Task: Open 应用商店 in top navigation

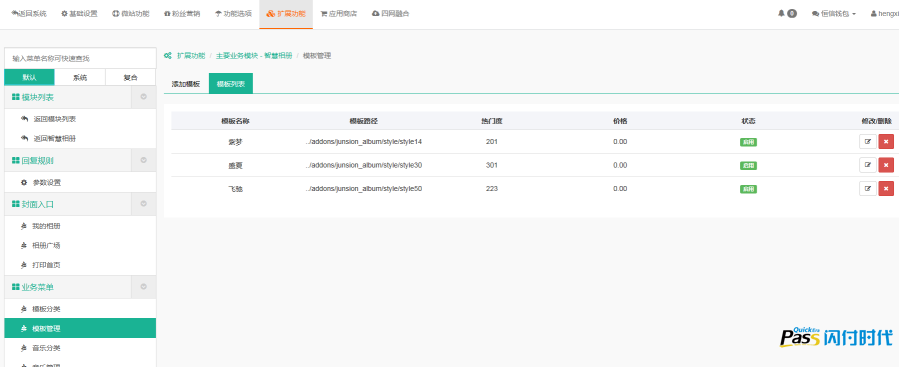Action: click(x=339, y=13)
